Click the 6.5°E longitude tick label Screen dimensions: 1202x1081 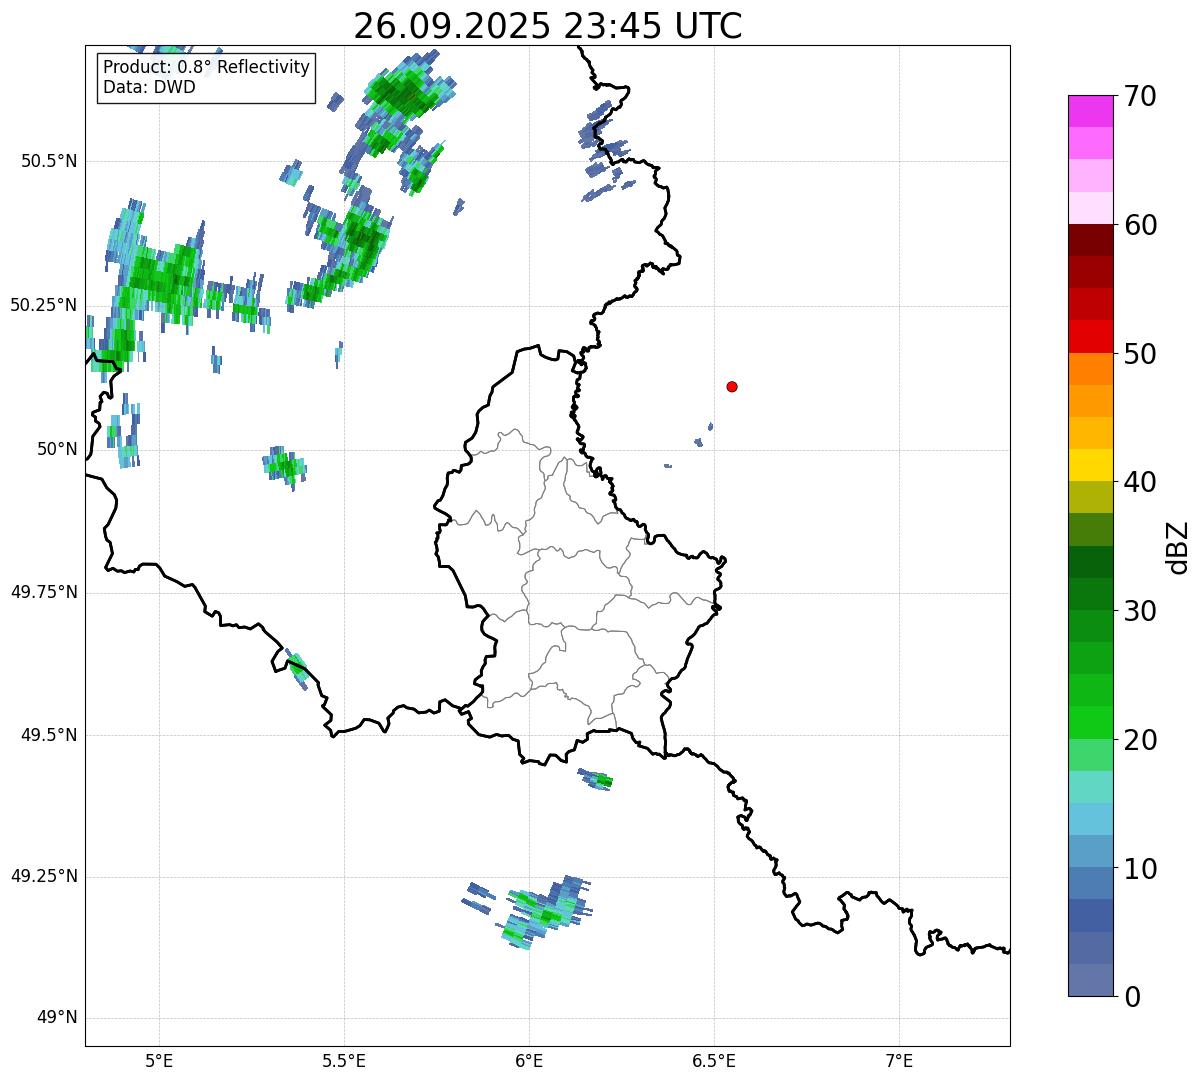pyautogui.click(x=714, y=1060)
